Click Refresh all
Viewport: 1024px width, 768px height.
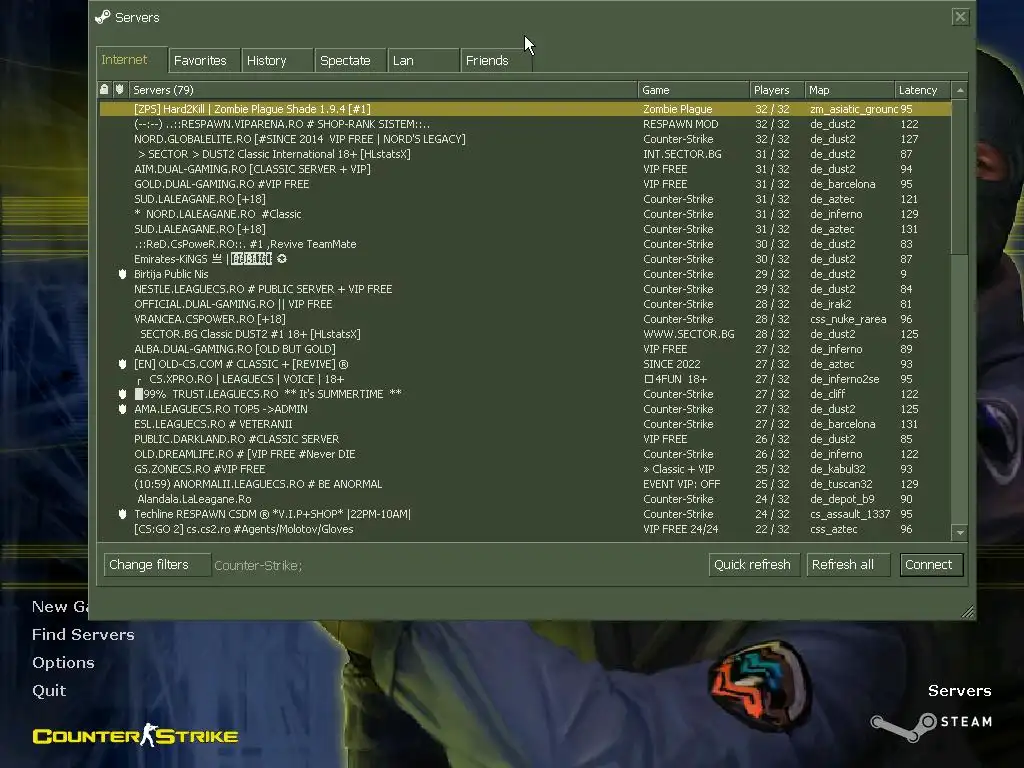848,565
